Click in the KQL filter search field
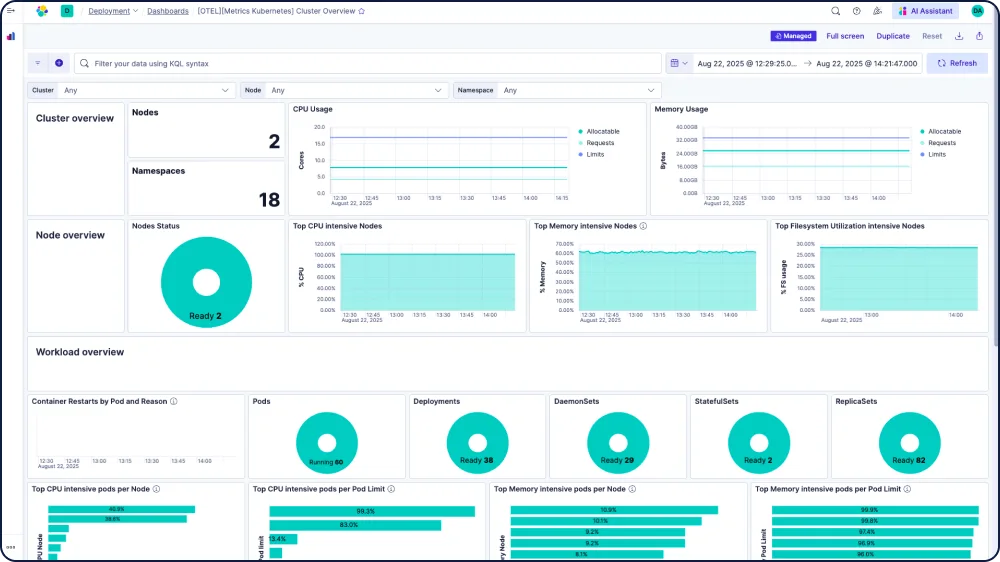 point(370,63)
